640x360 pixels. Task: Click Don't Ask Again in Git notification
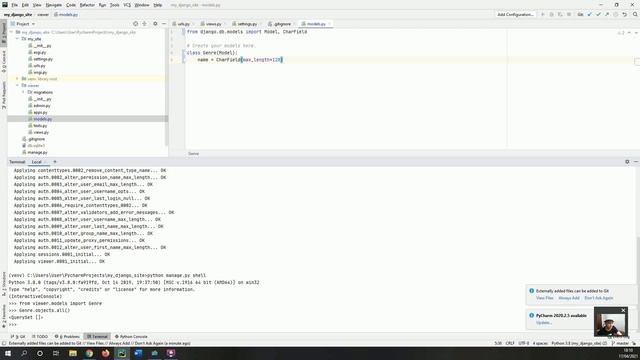598,298
